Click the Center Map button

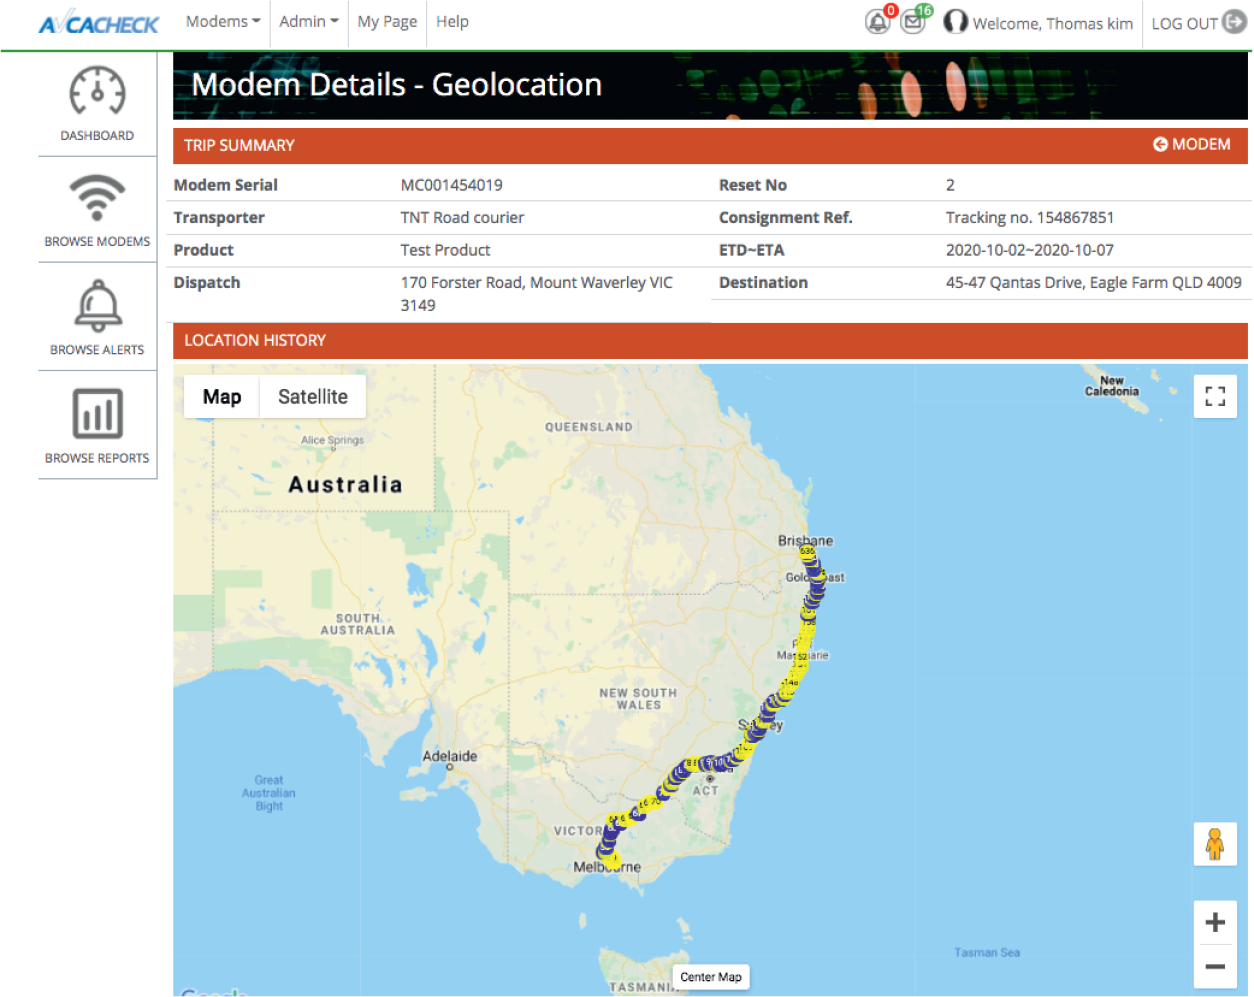[x=711, y=977]
